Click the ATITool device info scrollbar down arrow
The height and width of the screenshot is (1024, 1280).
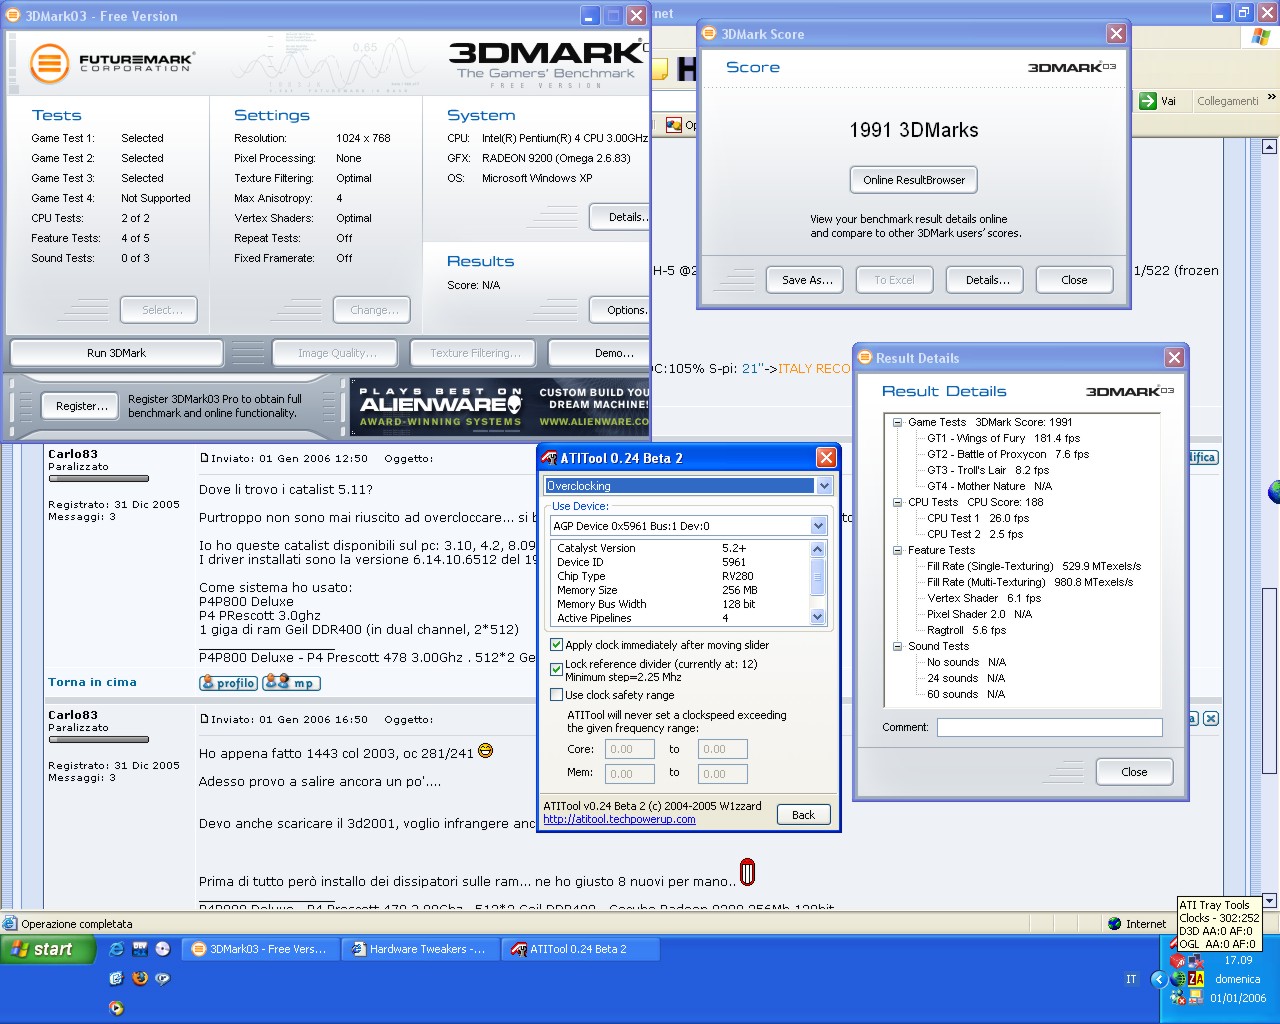(x=817, y=617)
